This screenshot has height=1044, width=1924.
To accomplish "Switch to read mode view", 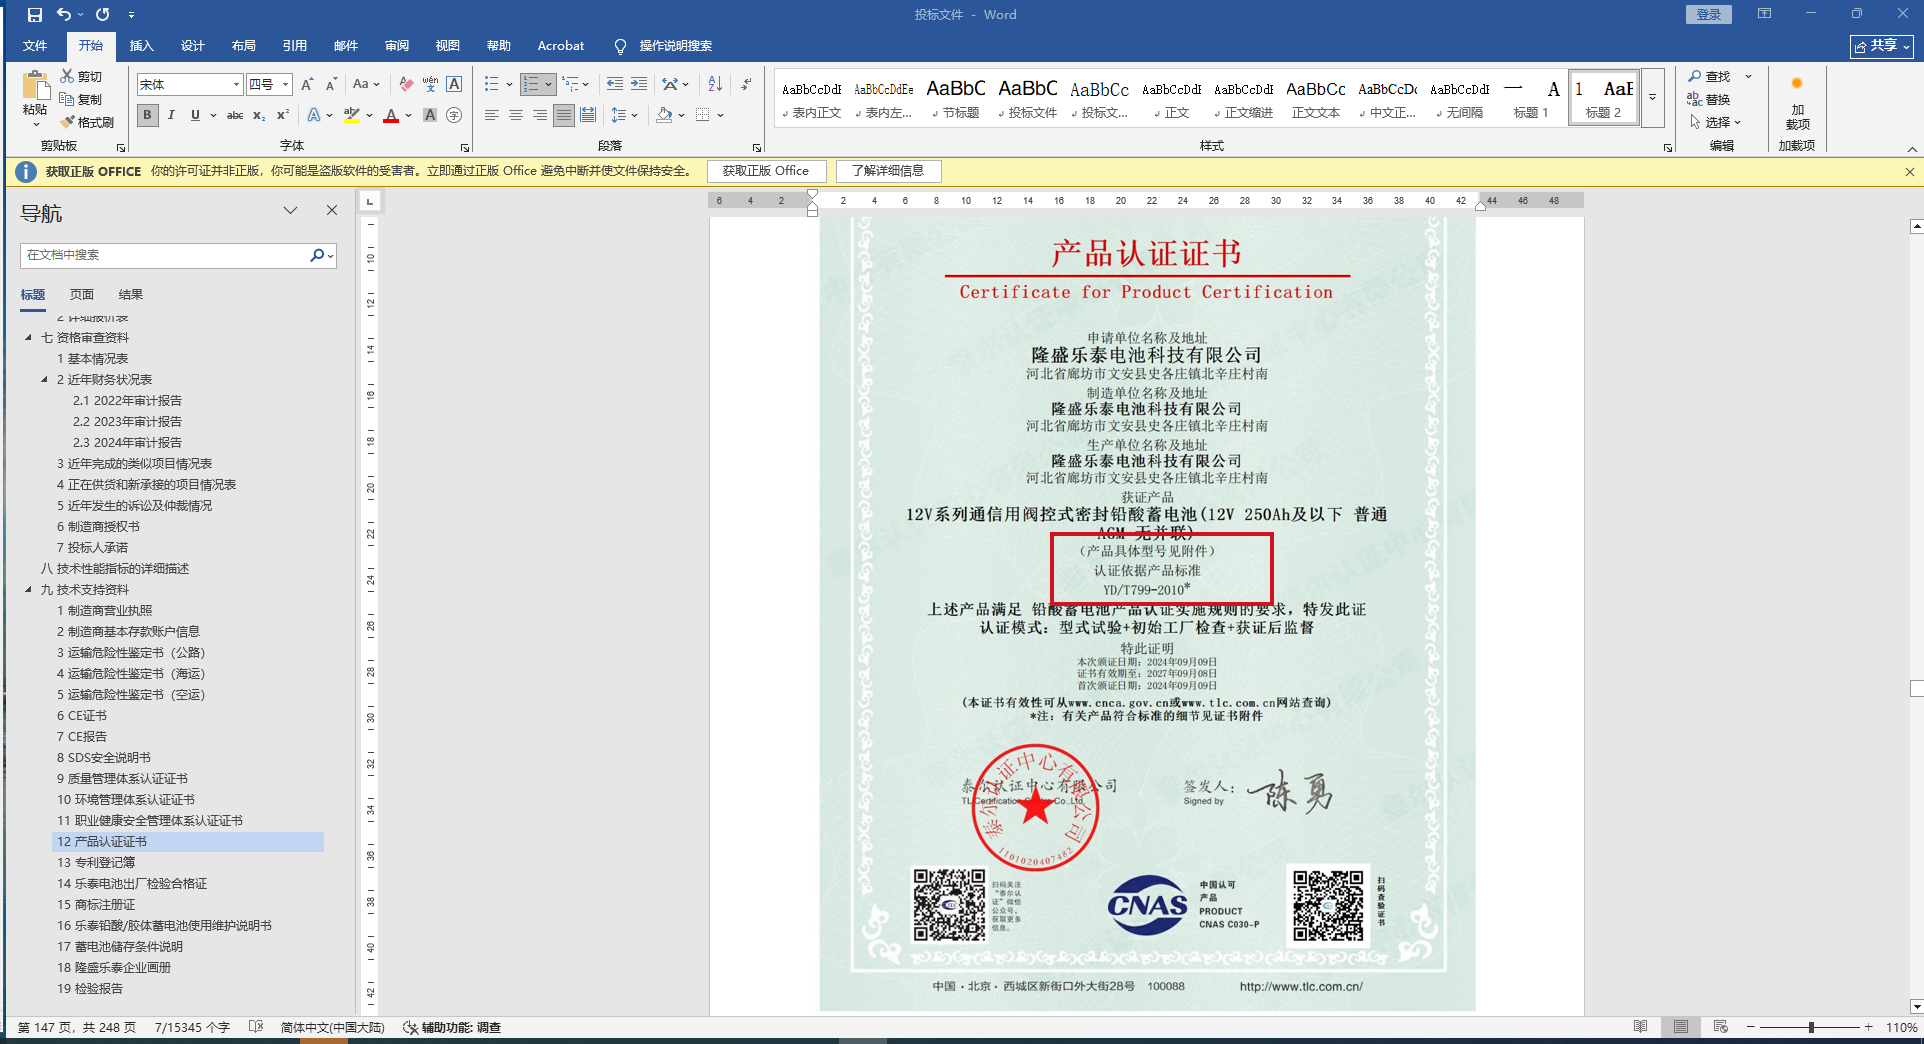I will pyautogui.click(x=1640, y=1027).
